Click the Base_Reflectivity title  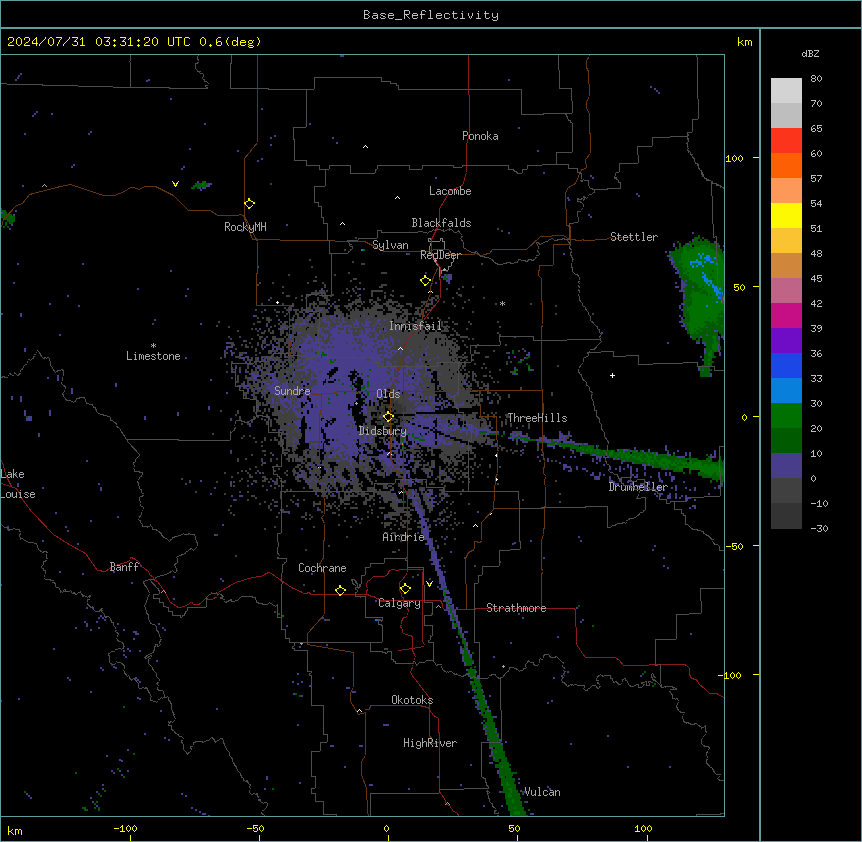(x=431, y=15)
